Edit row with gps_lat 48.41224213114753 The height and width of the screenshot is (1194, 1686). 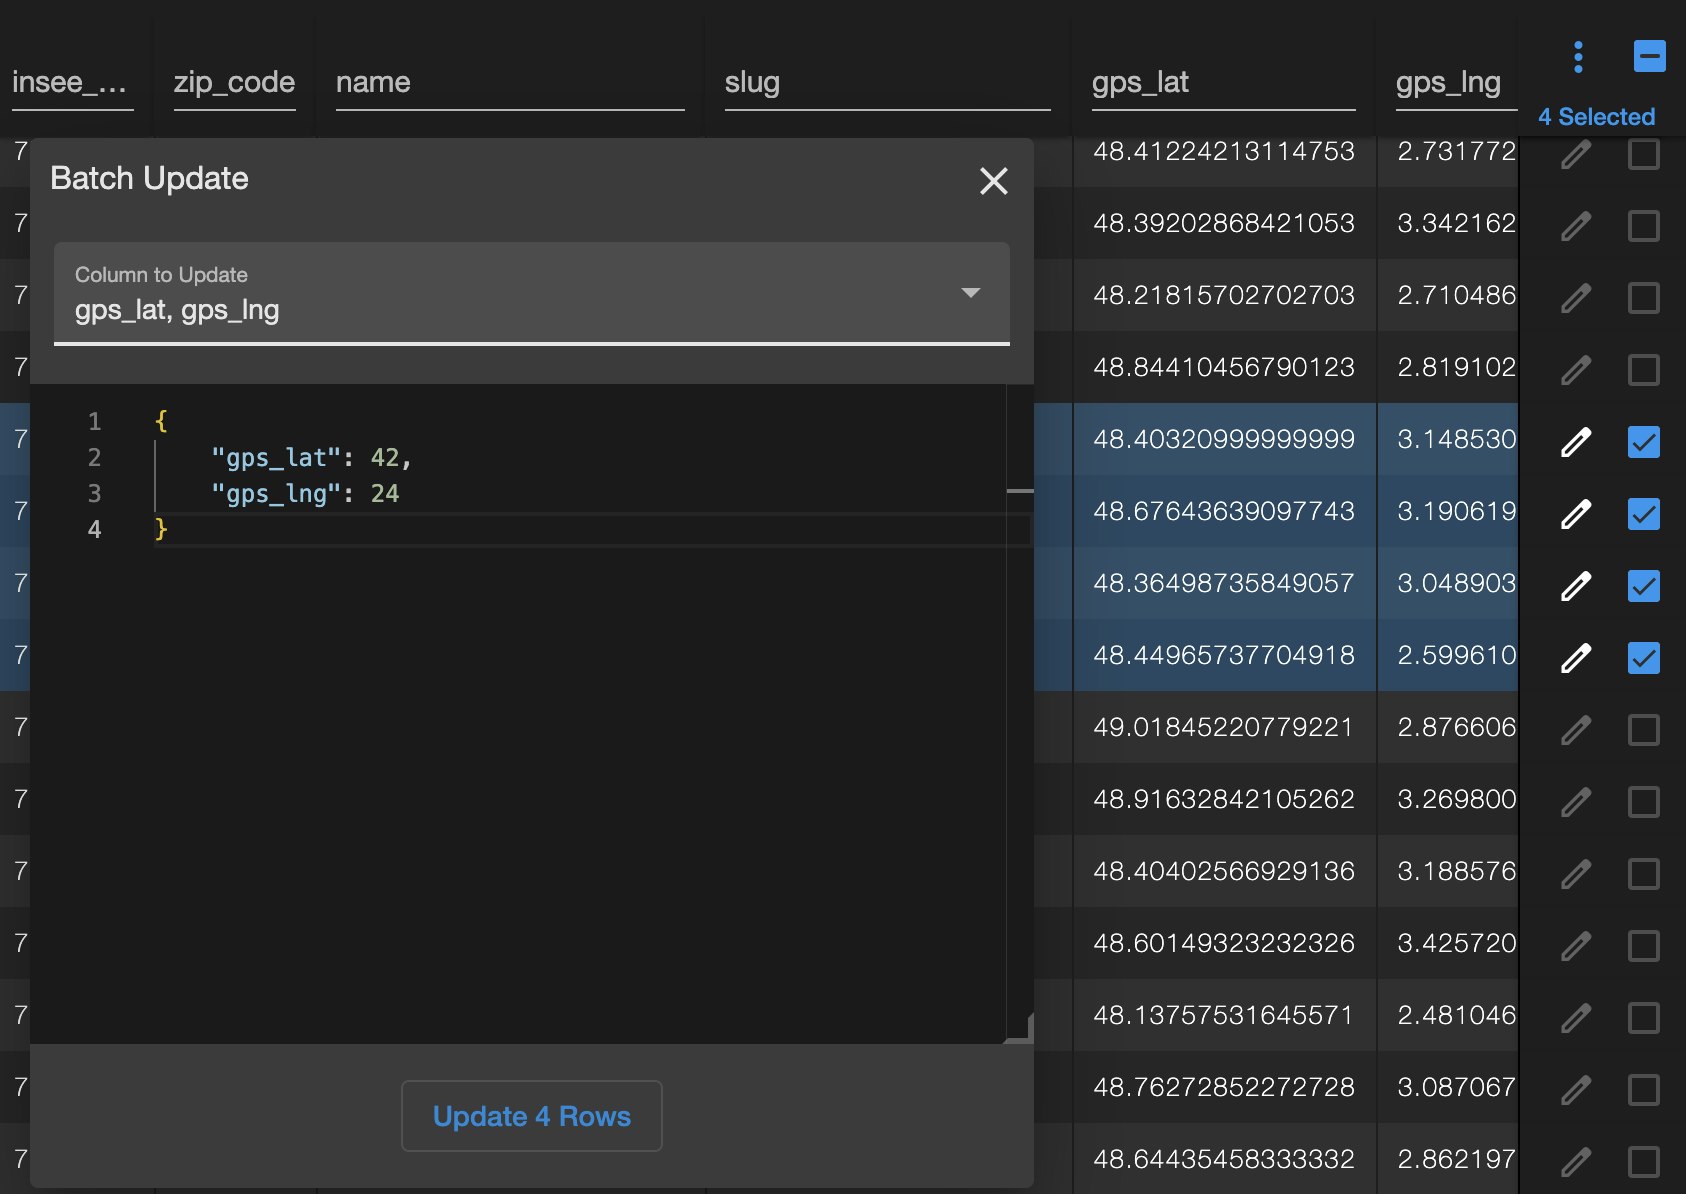pos(1576,154)
